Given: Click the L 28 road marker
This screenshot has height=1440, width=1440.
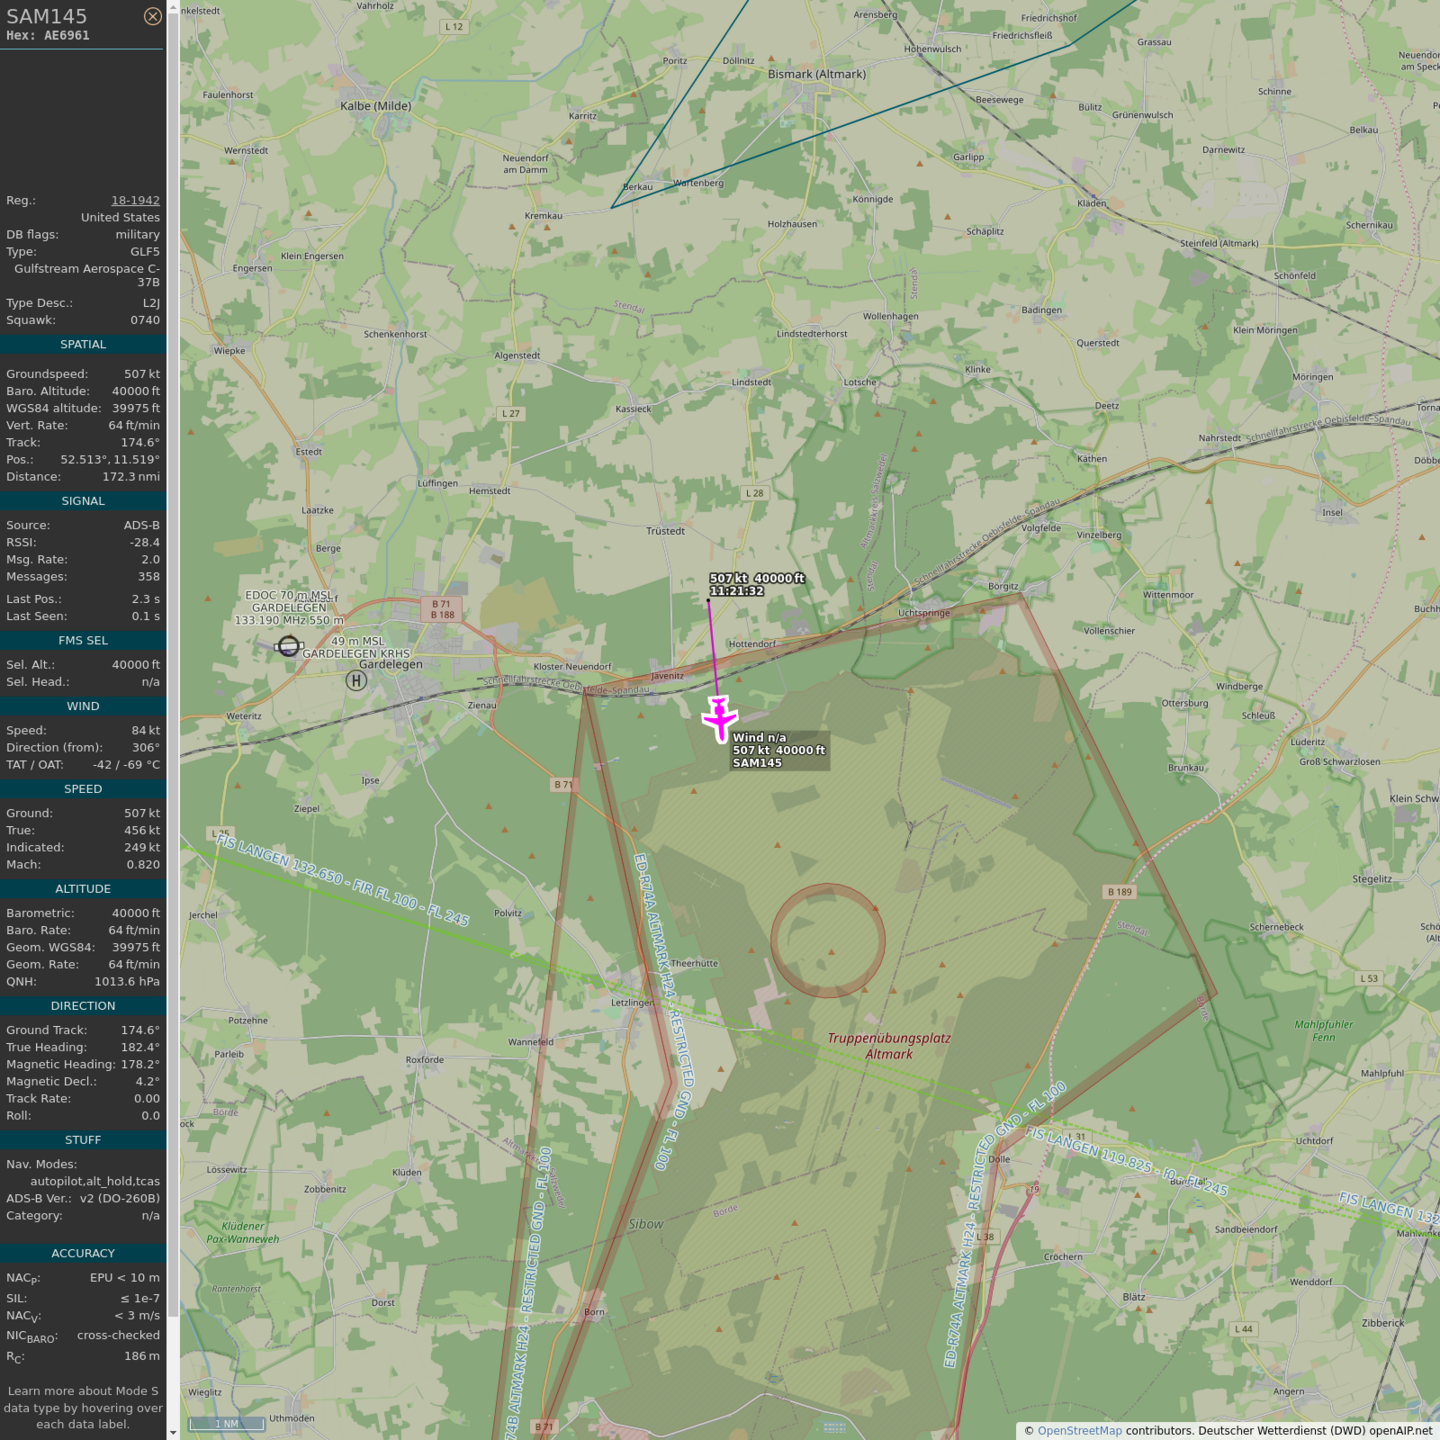Looking at the screenshot, I should coord(754,493).
